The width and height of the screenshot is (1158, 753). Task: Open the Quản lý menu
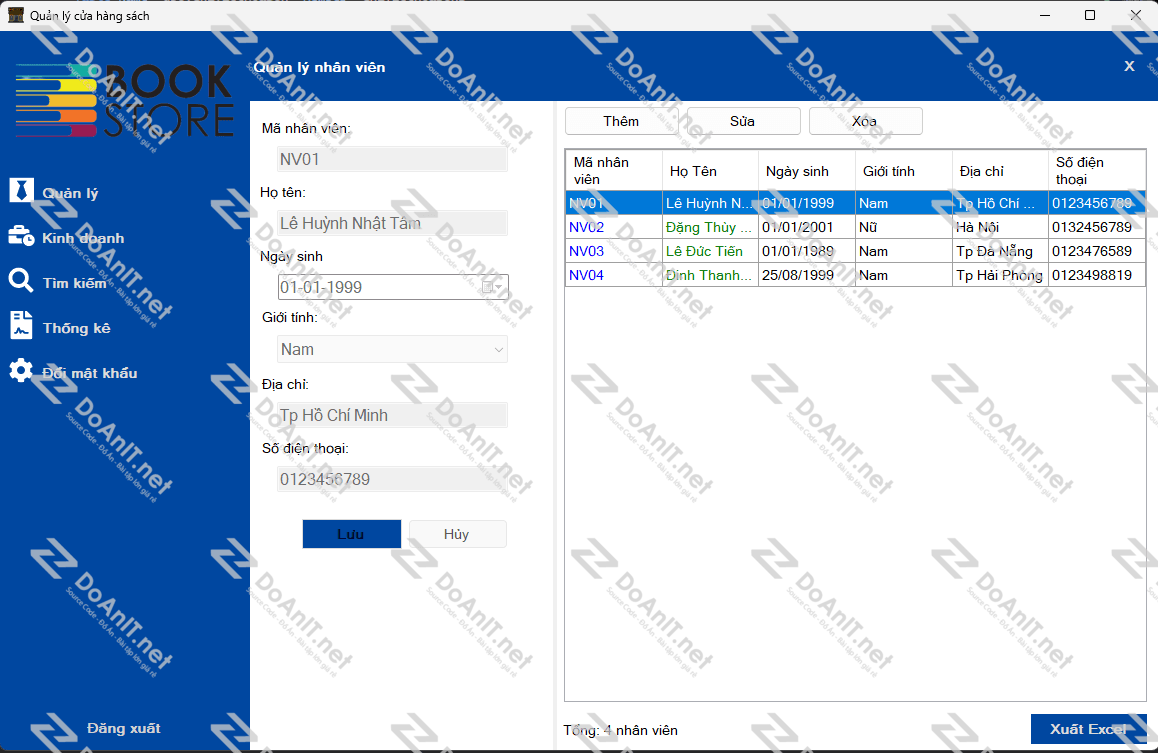[70, 193]
